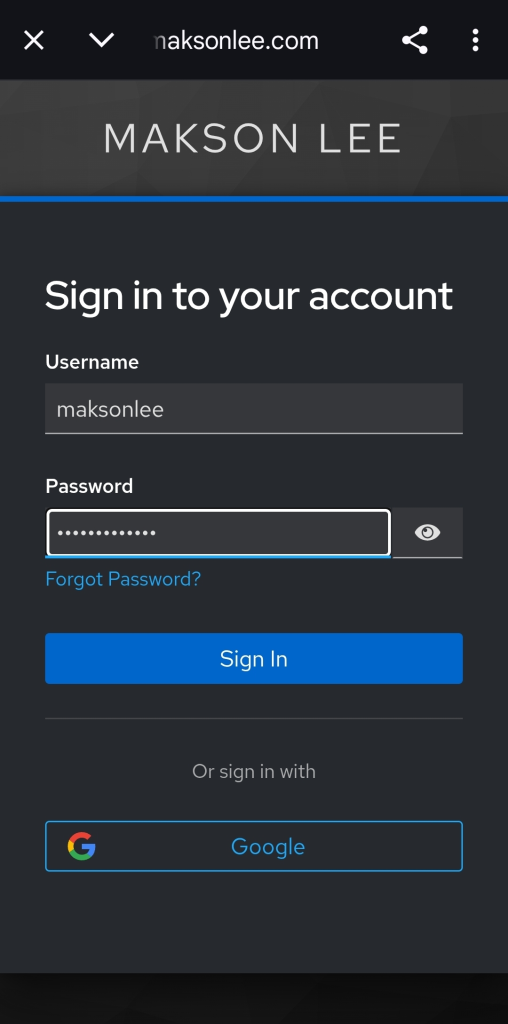The image size is (508, 1024).
Task: Click the blue Sign In button
Action: point(254,658)
